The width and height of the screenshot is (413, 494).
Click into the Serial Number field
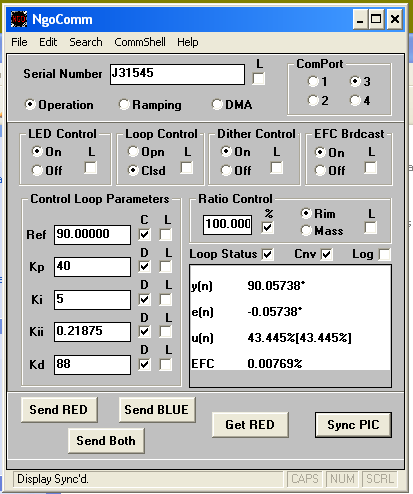[x=177, y=74]
